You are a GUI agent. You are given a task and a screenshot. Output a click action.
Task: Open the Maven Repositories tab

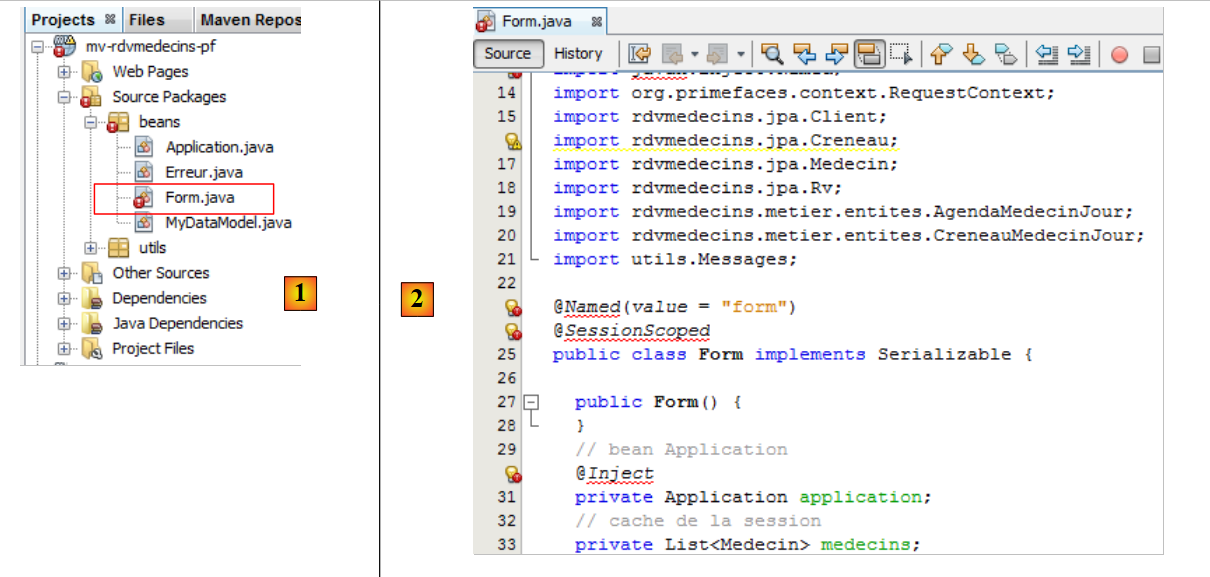[249, 19]
